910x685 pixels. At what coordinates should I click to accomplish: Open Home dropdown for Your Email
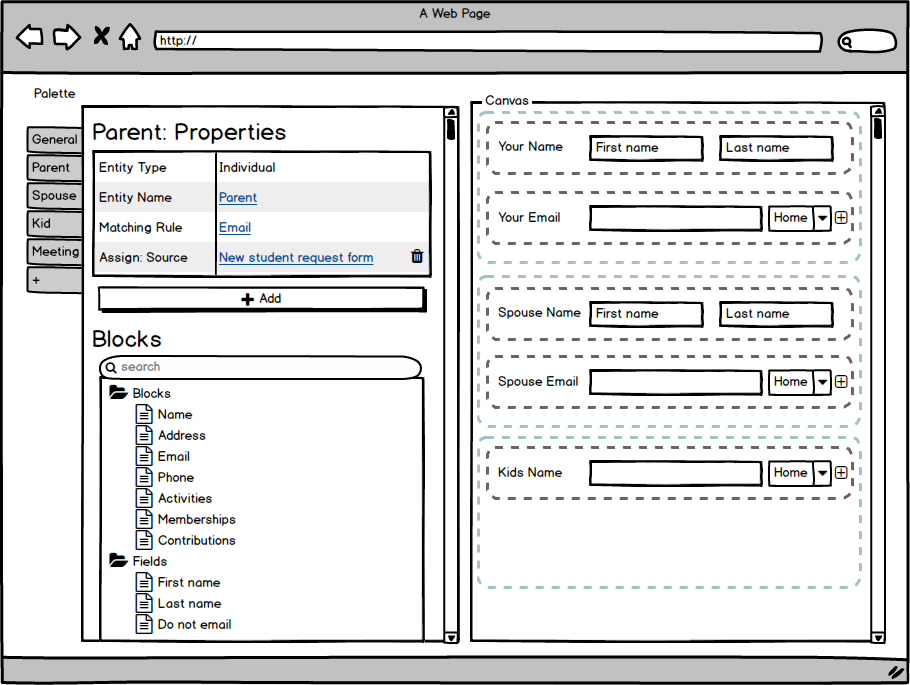click(822, 218)
